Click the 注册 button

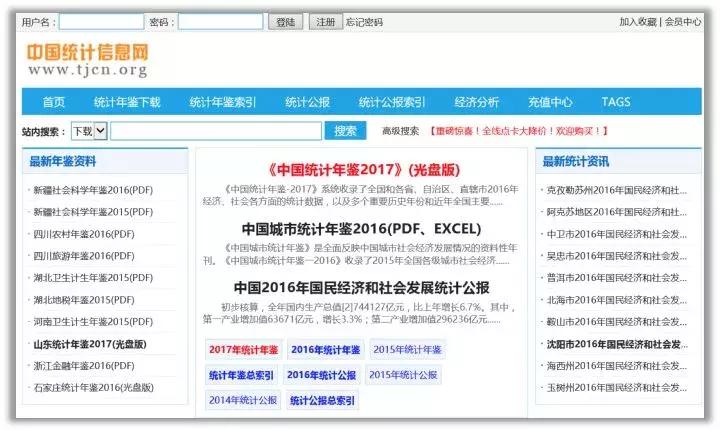tap(326, 22)
